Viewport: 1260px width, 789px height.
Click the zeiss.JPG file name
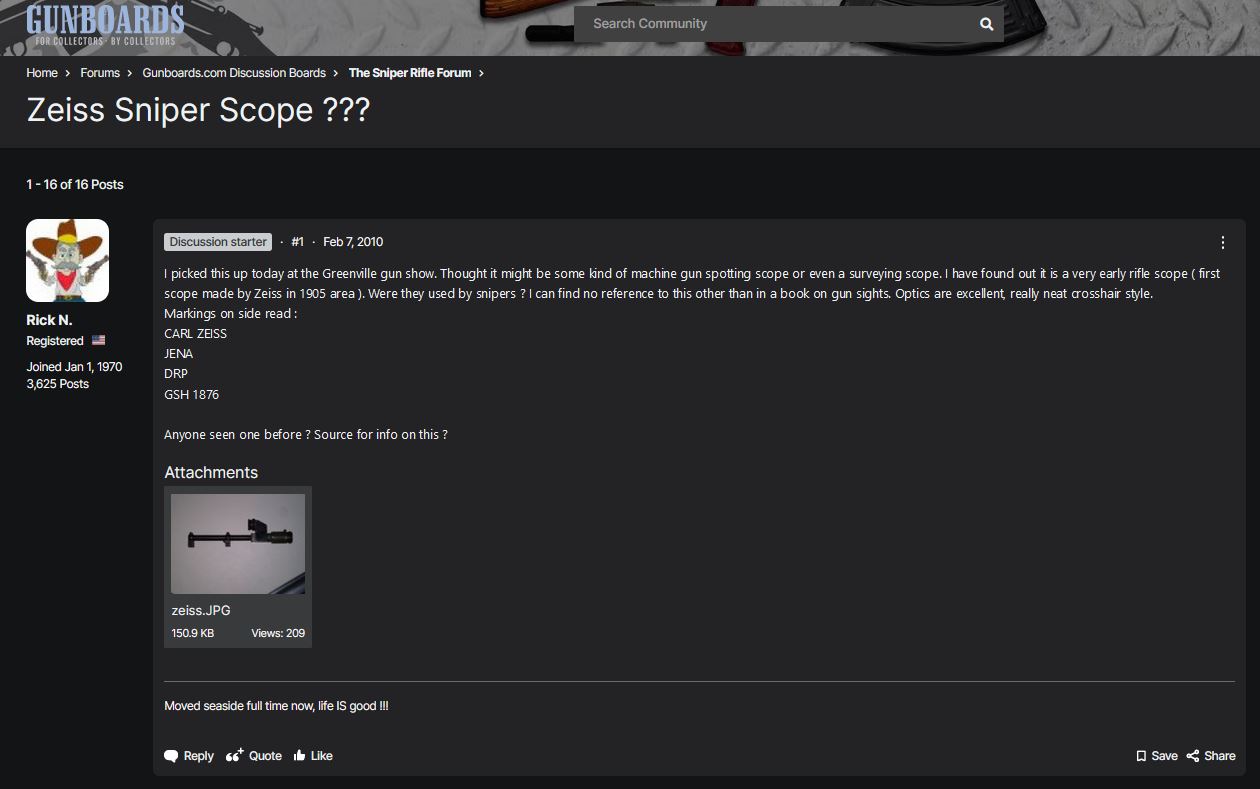click(201, 610)
